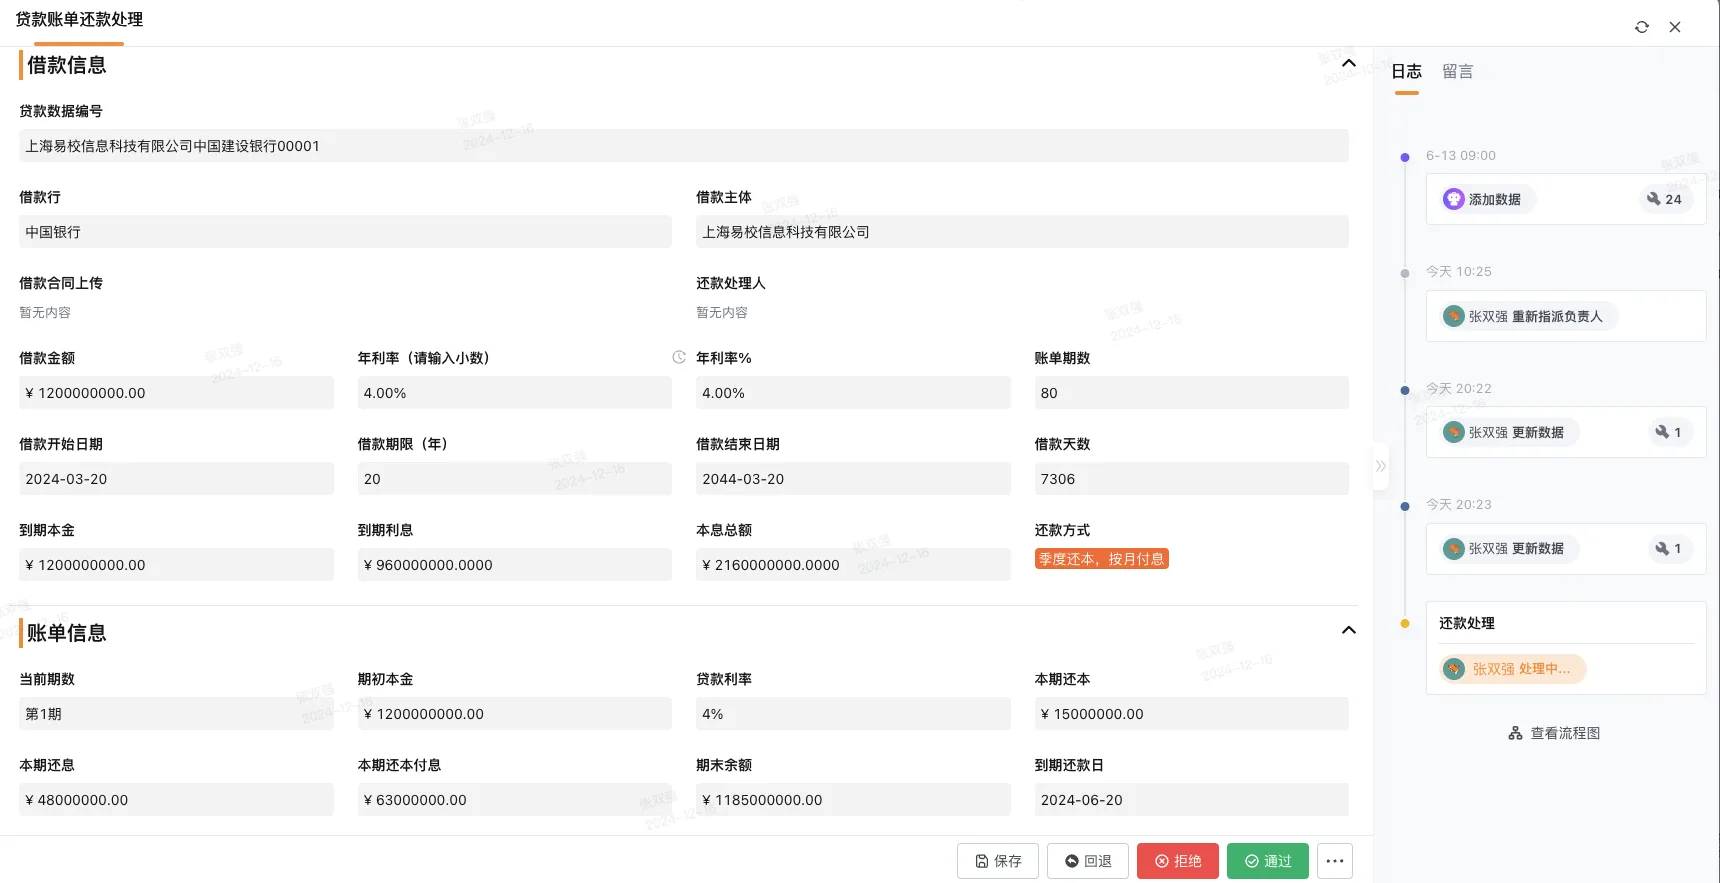Click the flowchart icon next to 查看流程图

point(1515,733)
